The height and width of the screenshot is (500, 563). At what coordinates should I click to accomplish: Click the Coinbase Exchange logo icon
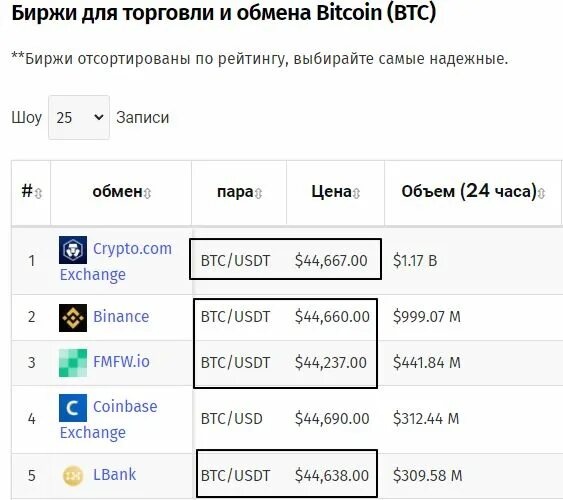73,408
